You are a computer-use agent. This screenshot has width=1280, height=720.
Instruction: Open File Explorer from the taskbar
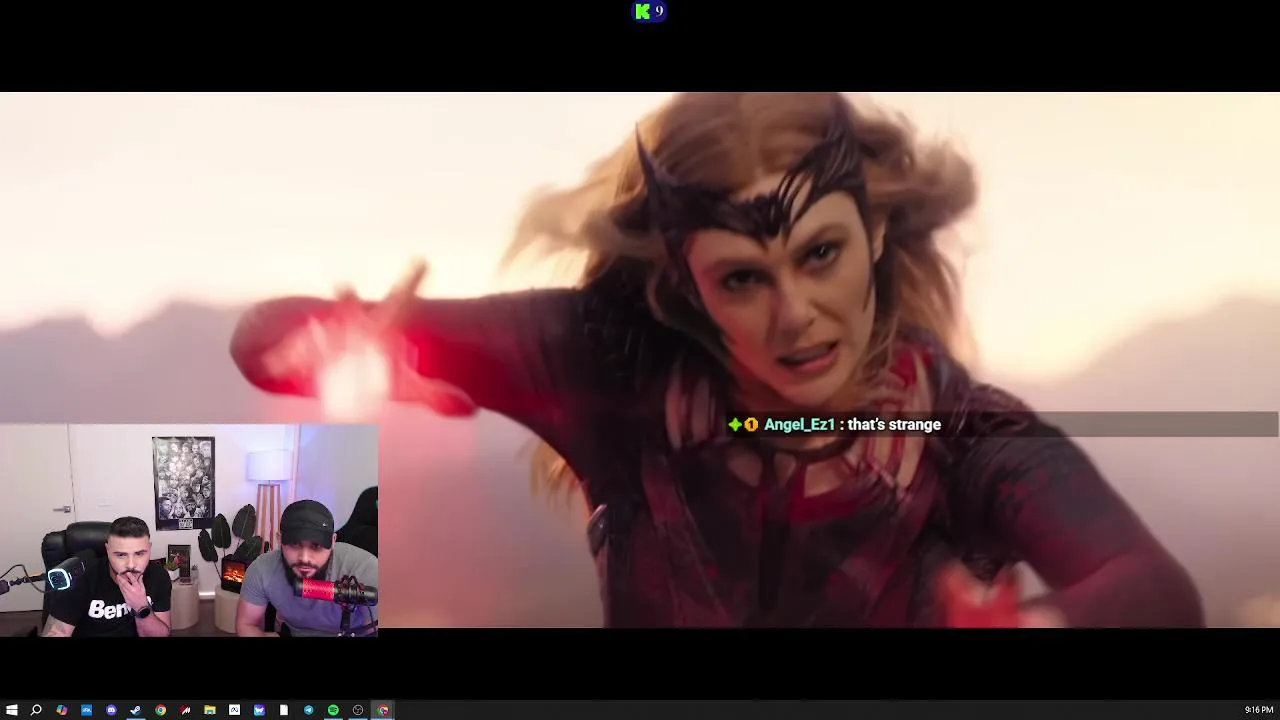coord(210,710)
